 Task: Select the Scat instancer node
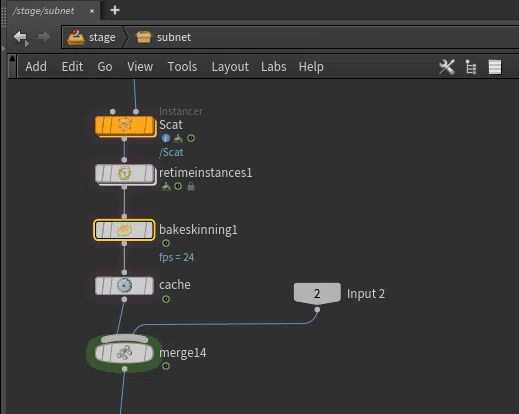(x=125, y=126)
